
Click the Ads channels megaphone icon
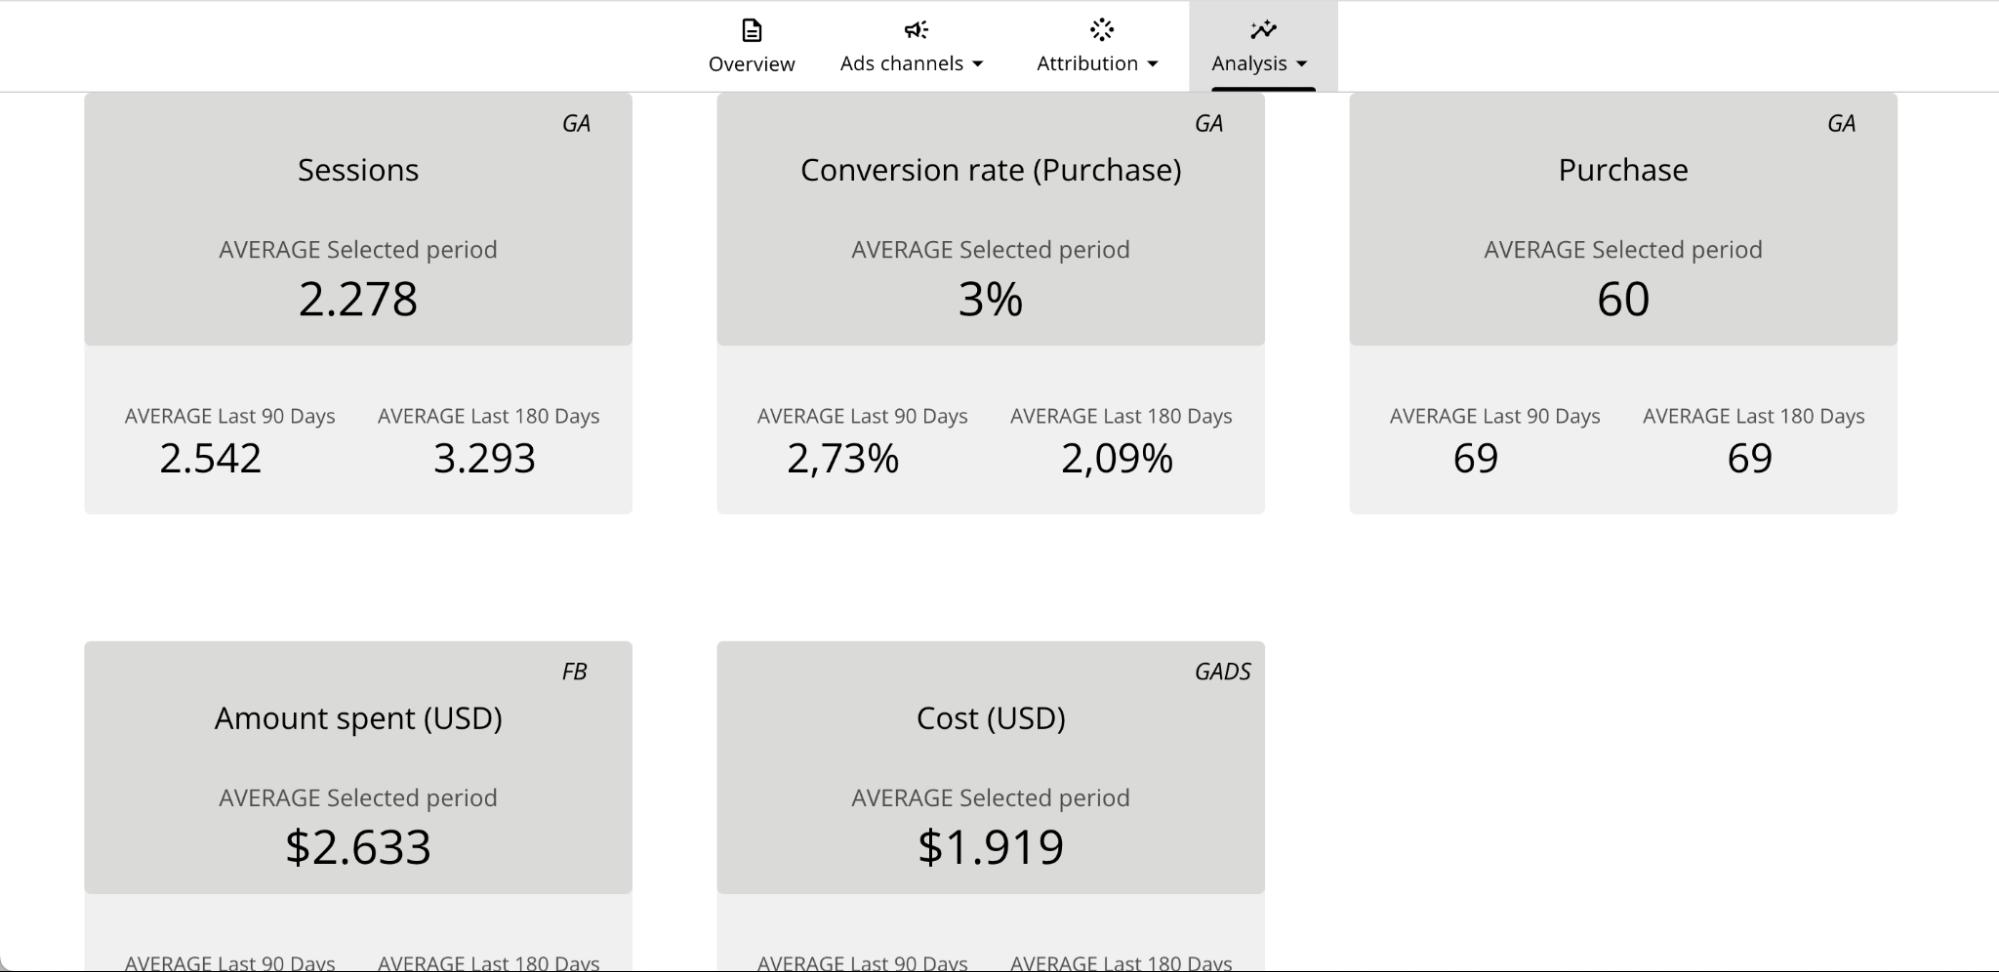click(915, 30)
